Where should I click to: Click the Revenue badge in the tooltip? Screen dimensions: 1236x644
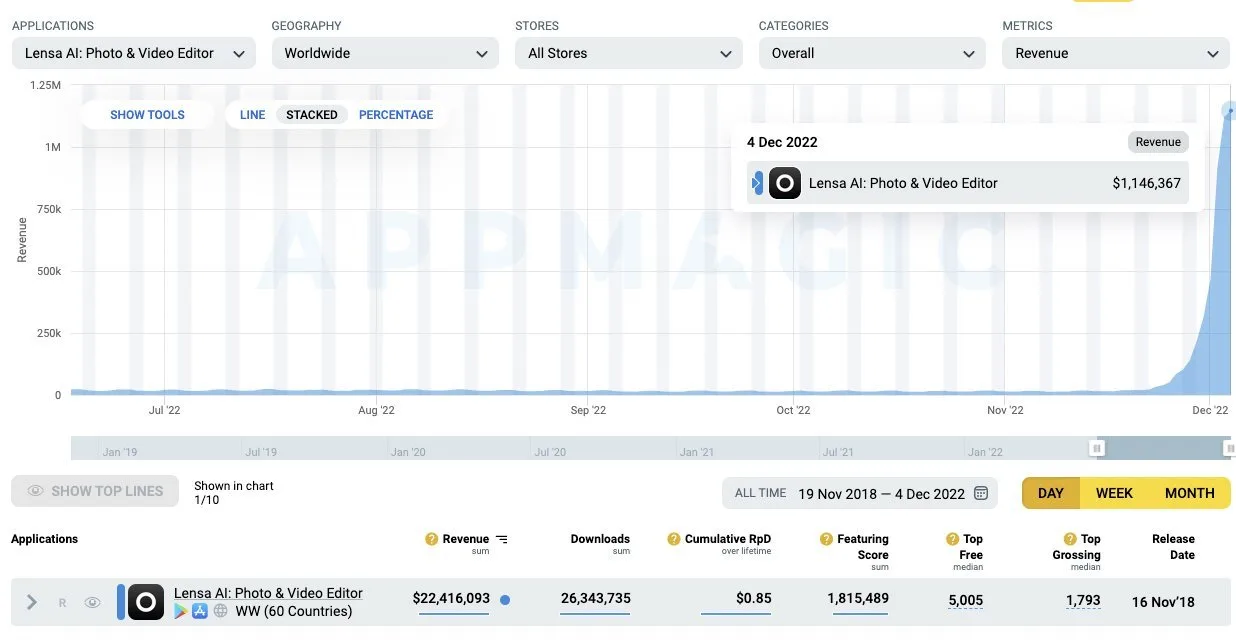(1158, 142)
